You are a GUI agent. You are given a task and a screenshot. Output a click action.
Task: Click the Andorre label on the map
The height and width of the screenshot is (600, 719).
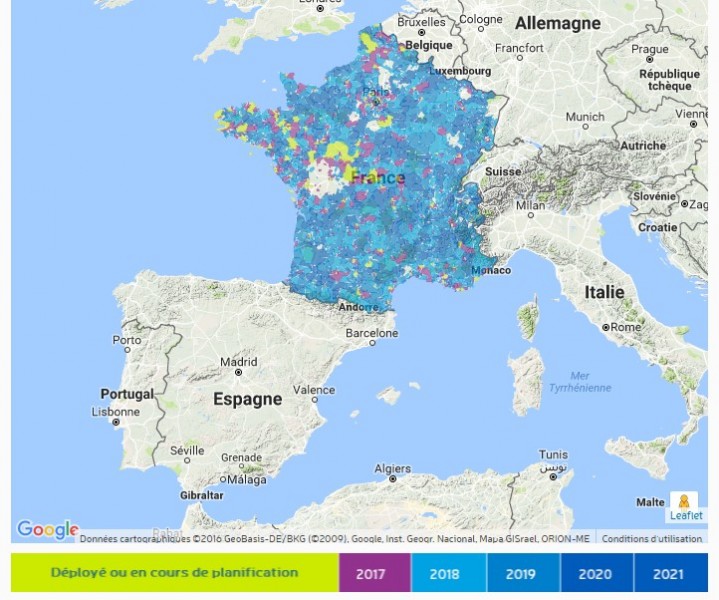(358, 307)
